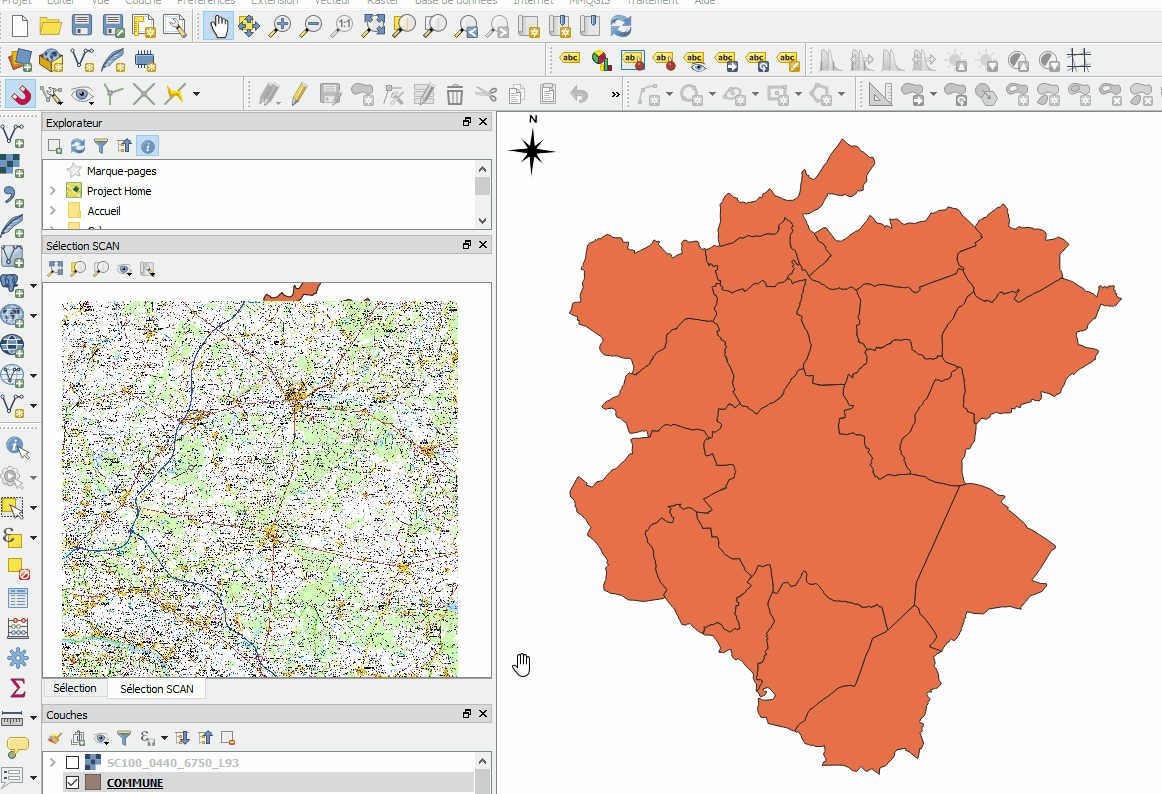Toggle show or hide labels
This screenshot has height=794, width=1162.
[x=694, y=61]
